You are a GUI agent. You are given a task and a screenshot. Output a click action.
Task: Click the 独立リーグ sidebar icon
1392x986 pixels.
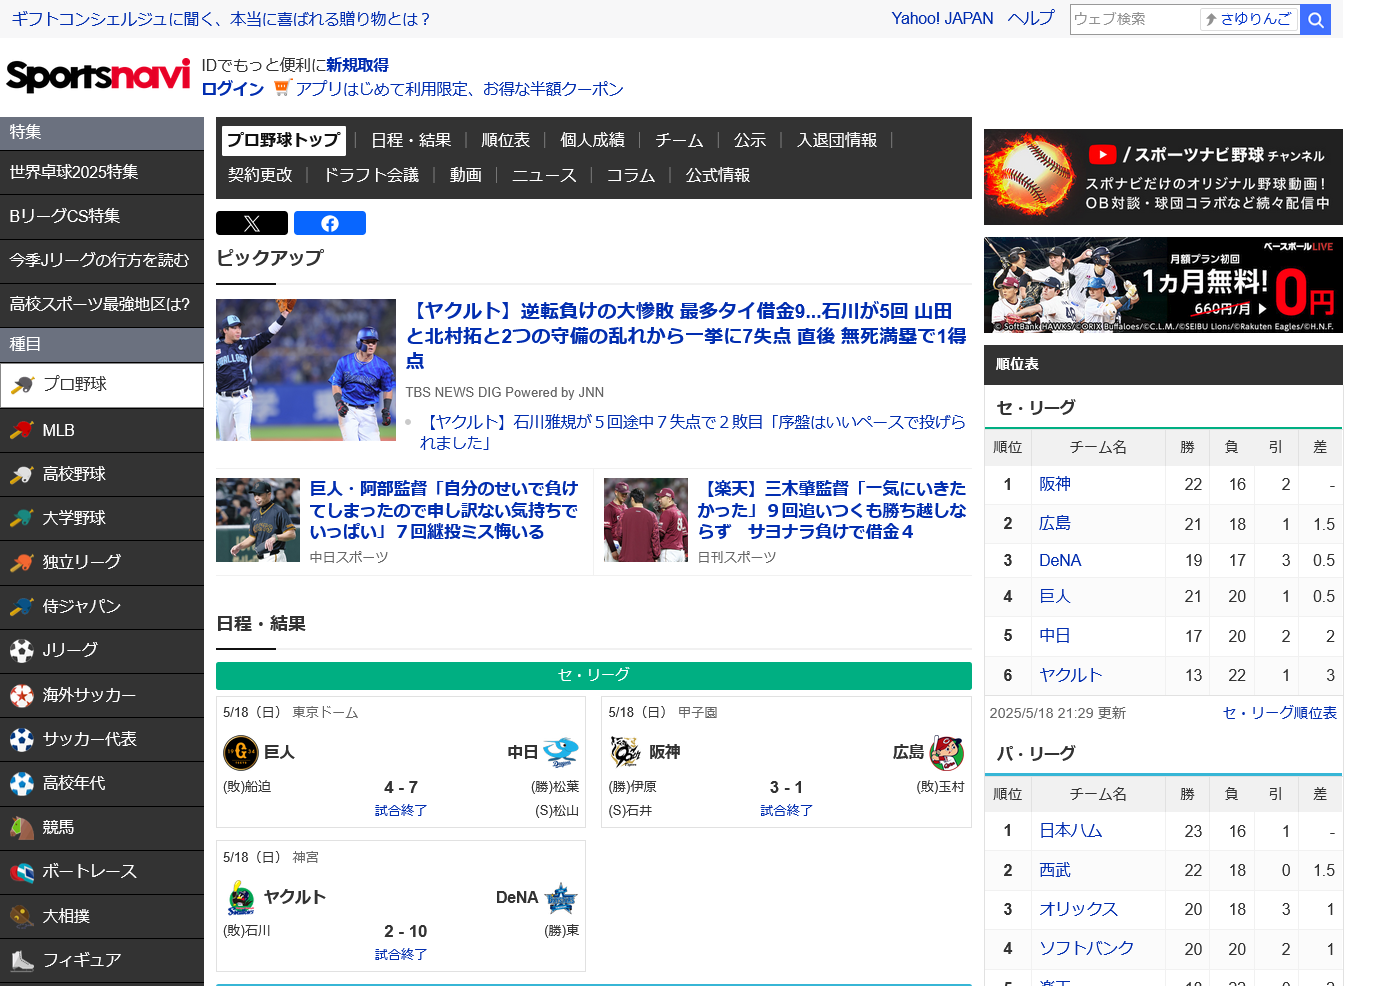click(22, 562)
